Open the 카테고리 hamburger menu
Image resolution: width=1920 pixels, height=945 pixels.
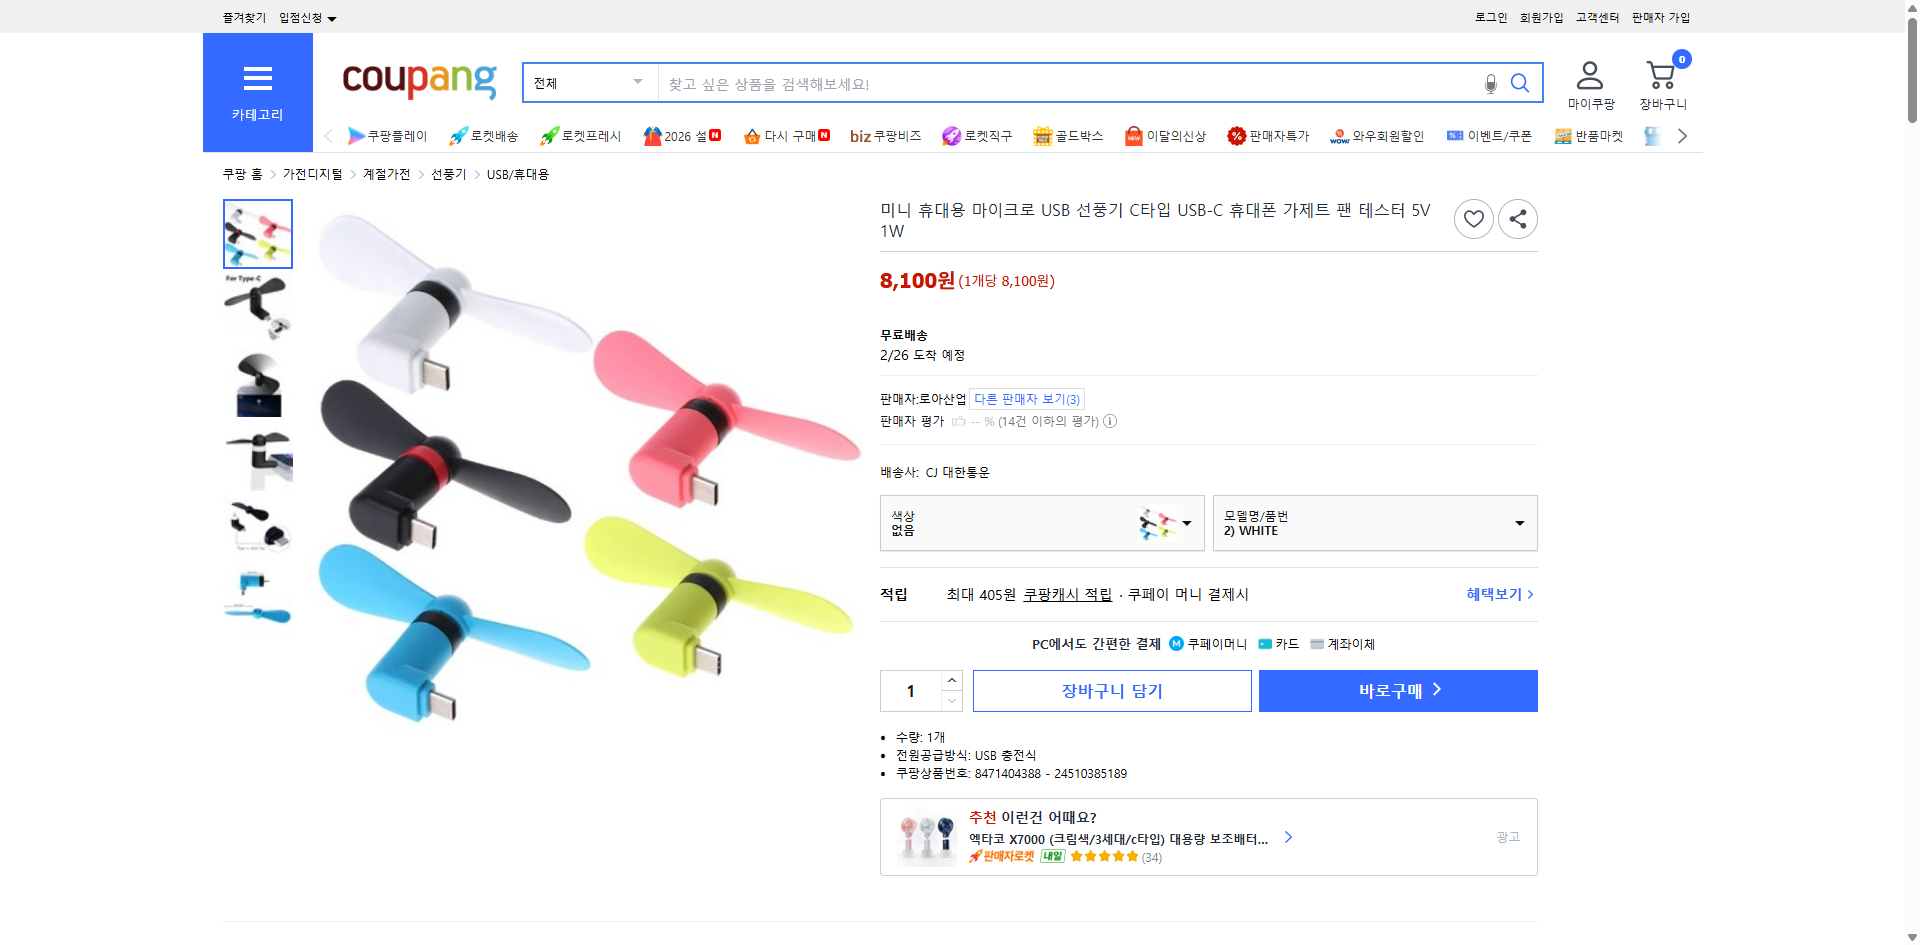[x=257, y=78]
